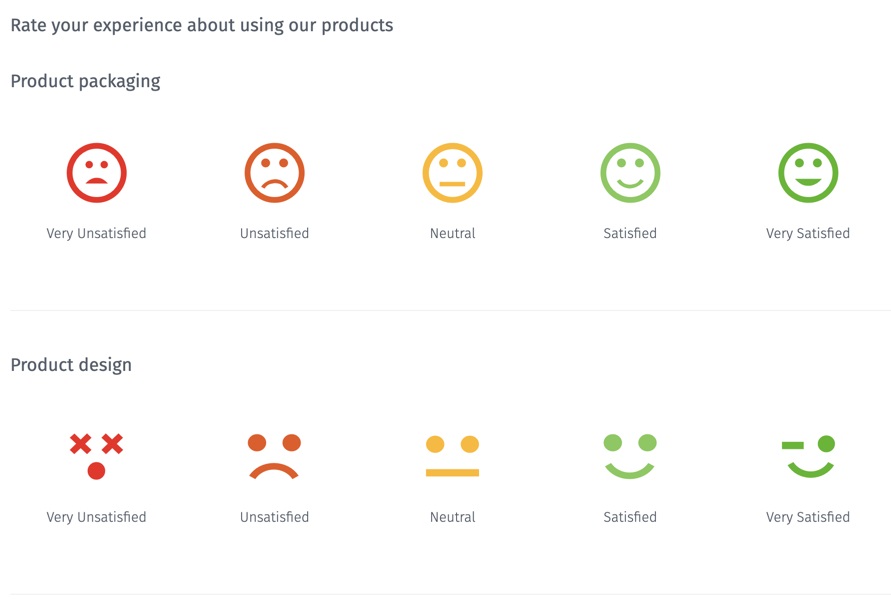Select the red Very Unsatisfied face for packaging
The height and width of the screenshot is (604, 891).
(96, 173)
